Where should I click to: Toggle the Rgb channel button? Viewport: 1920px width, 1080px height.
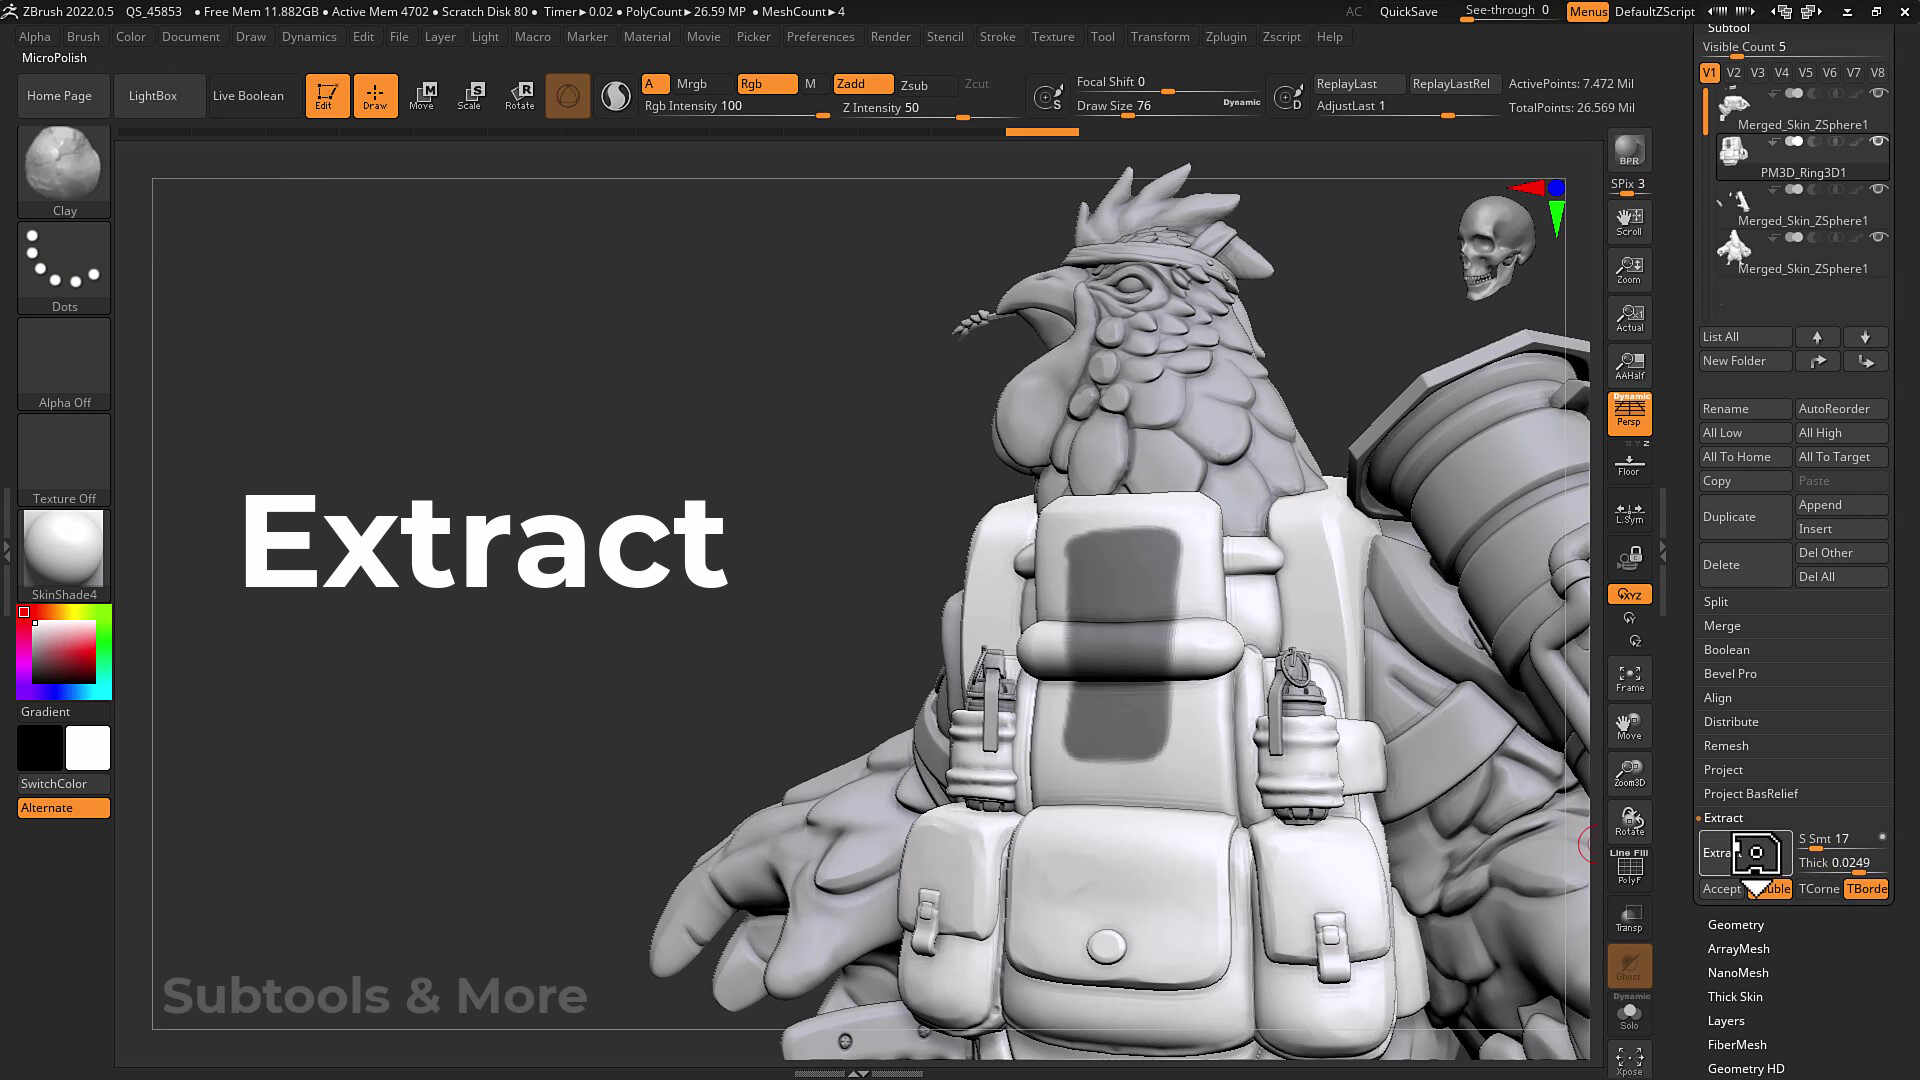pyautogui.click(x=767, y=84)
